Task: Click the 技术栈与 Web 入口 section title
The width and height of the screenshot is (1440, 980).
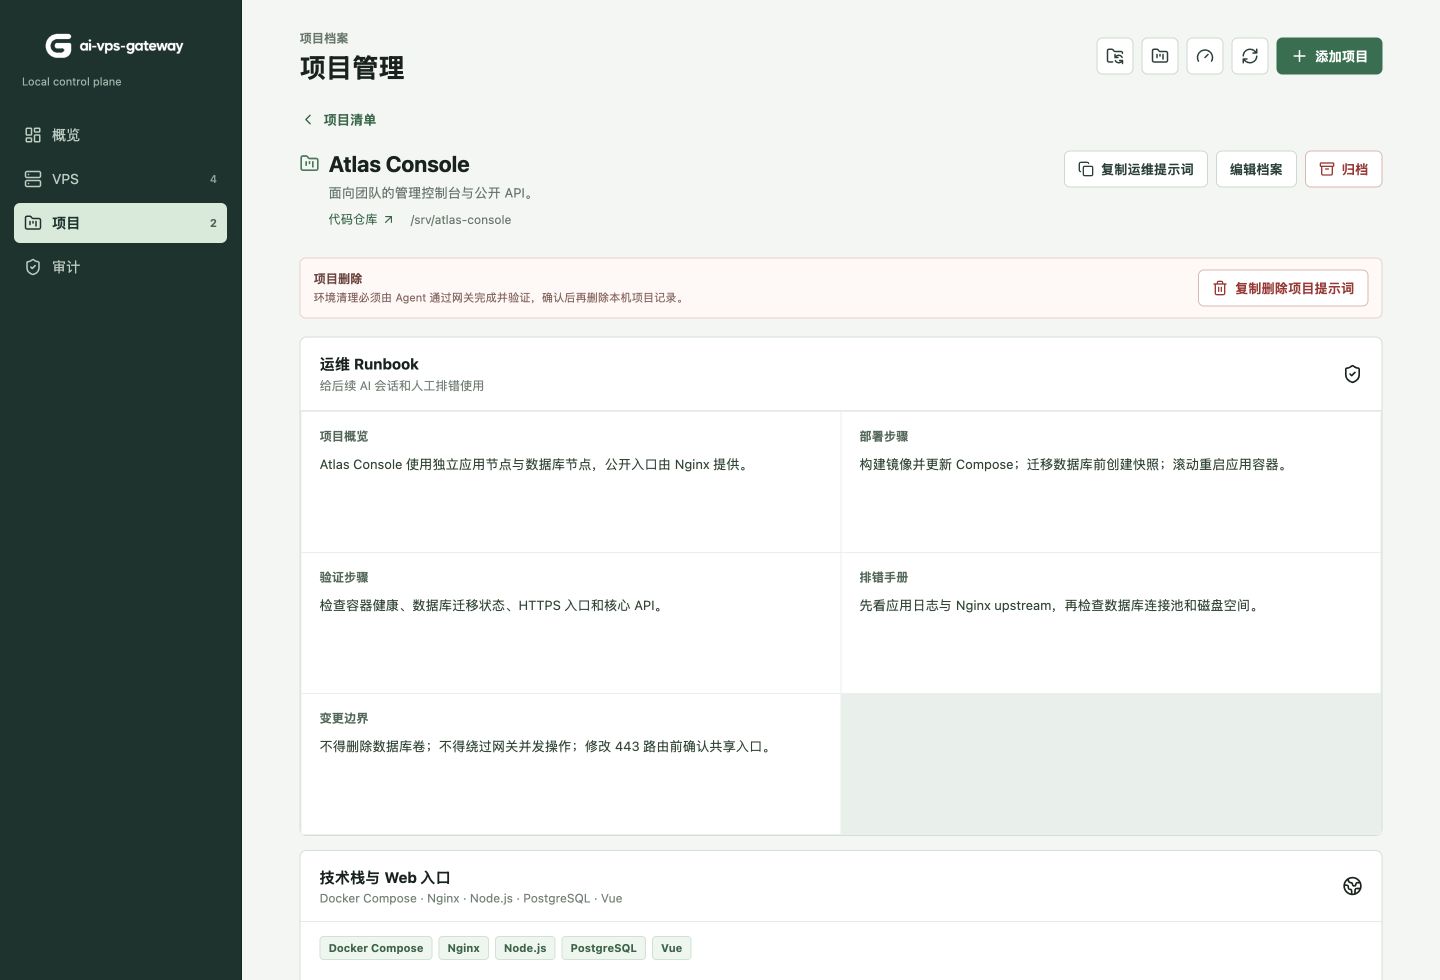Action: tap(385, 878)
